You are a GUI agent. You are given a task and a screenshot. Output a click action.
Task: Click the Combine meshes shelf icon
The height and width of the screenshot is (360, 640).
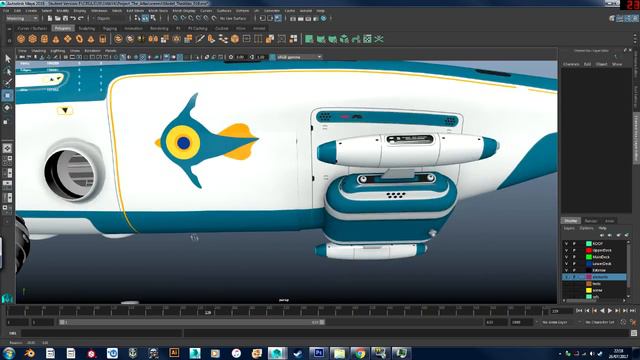118,39
